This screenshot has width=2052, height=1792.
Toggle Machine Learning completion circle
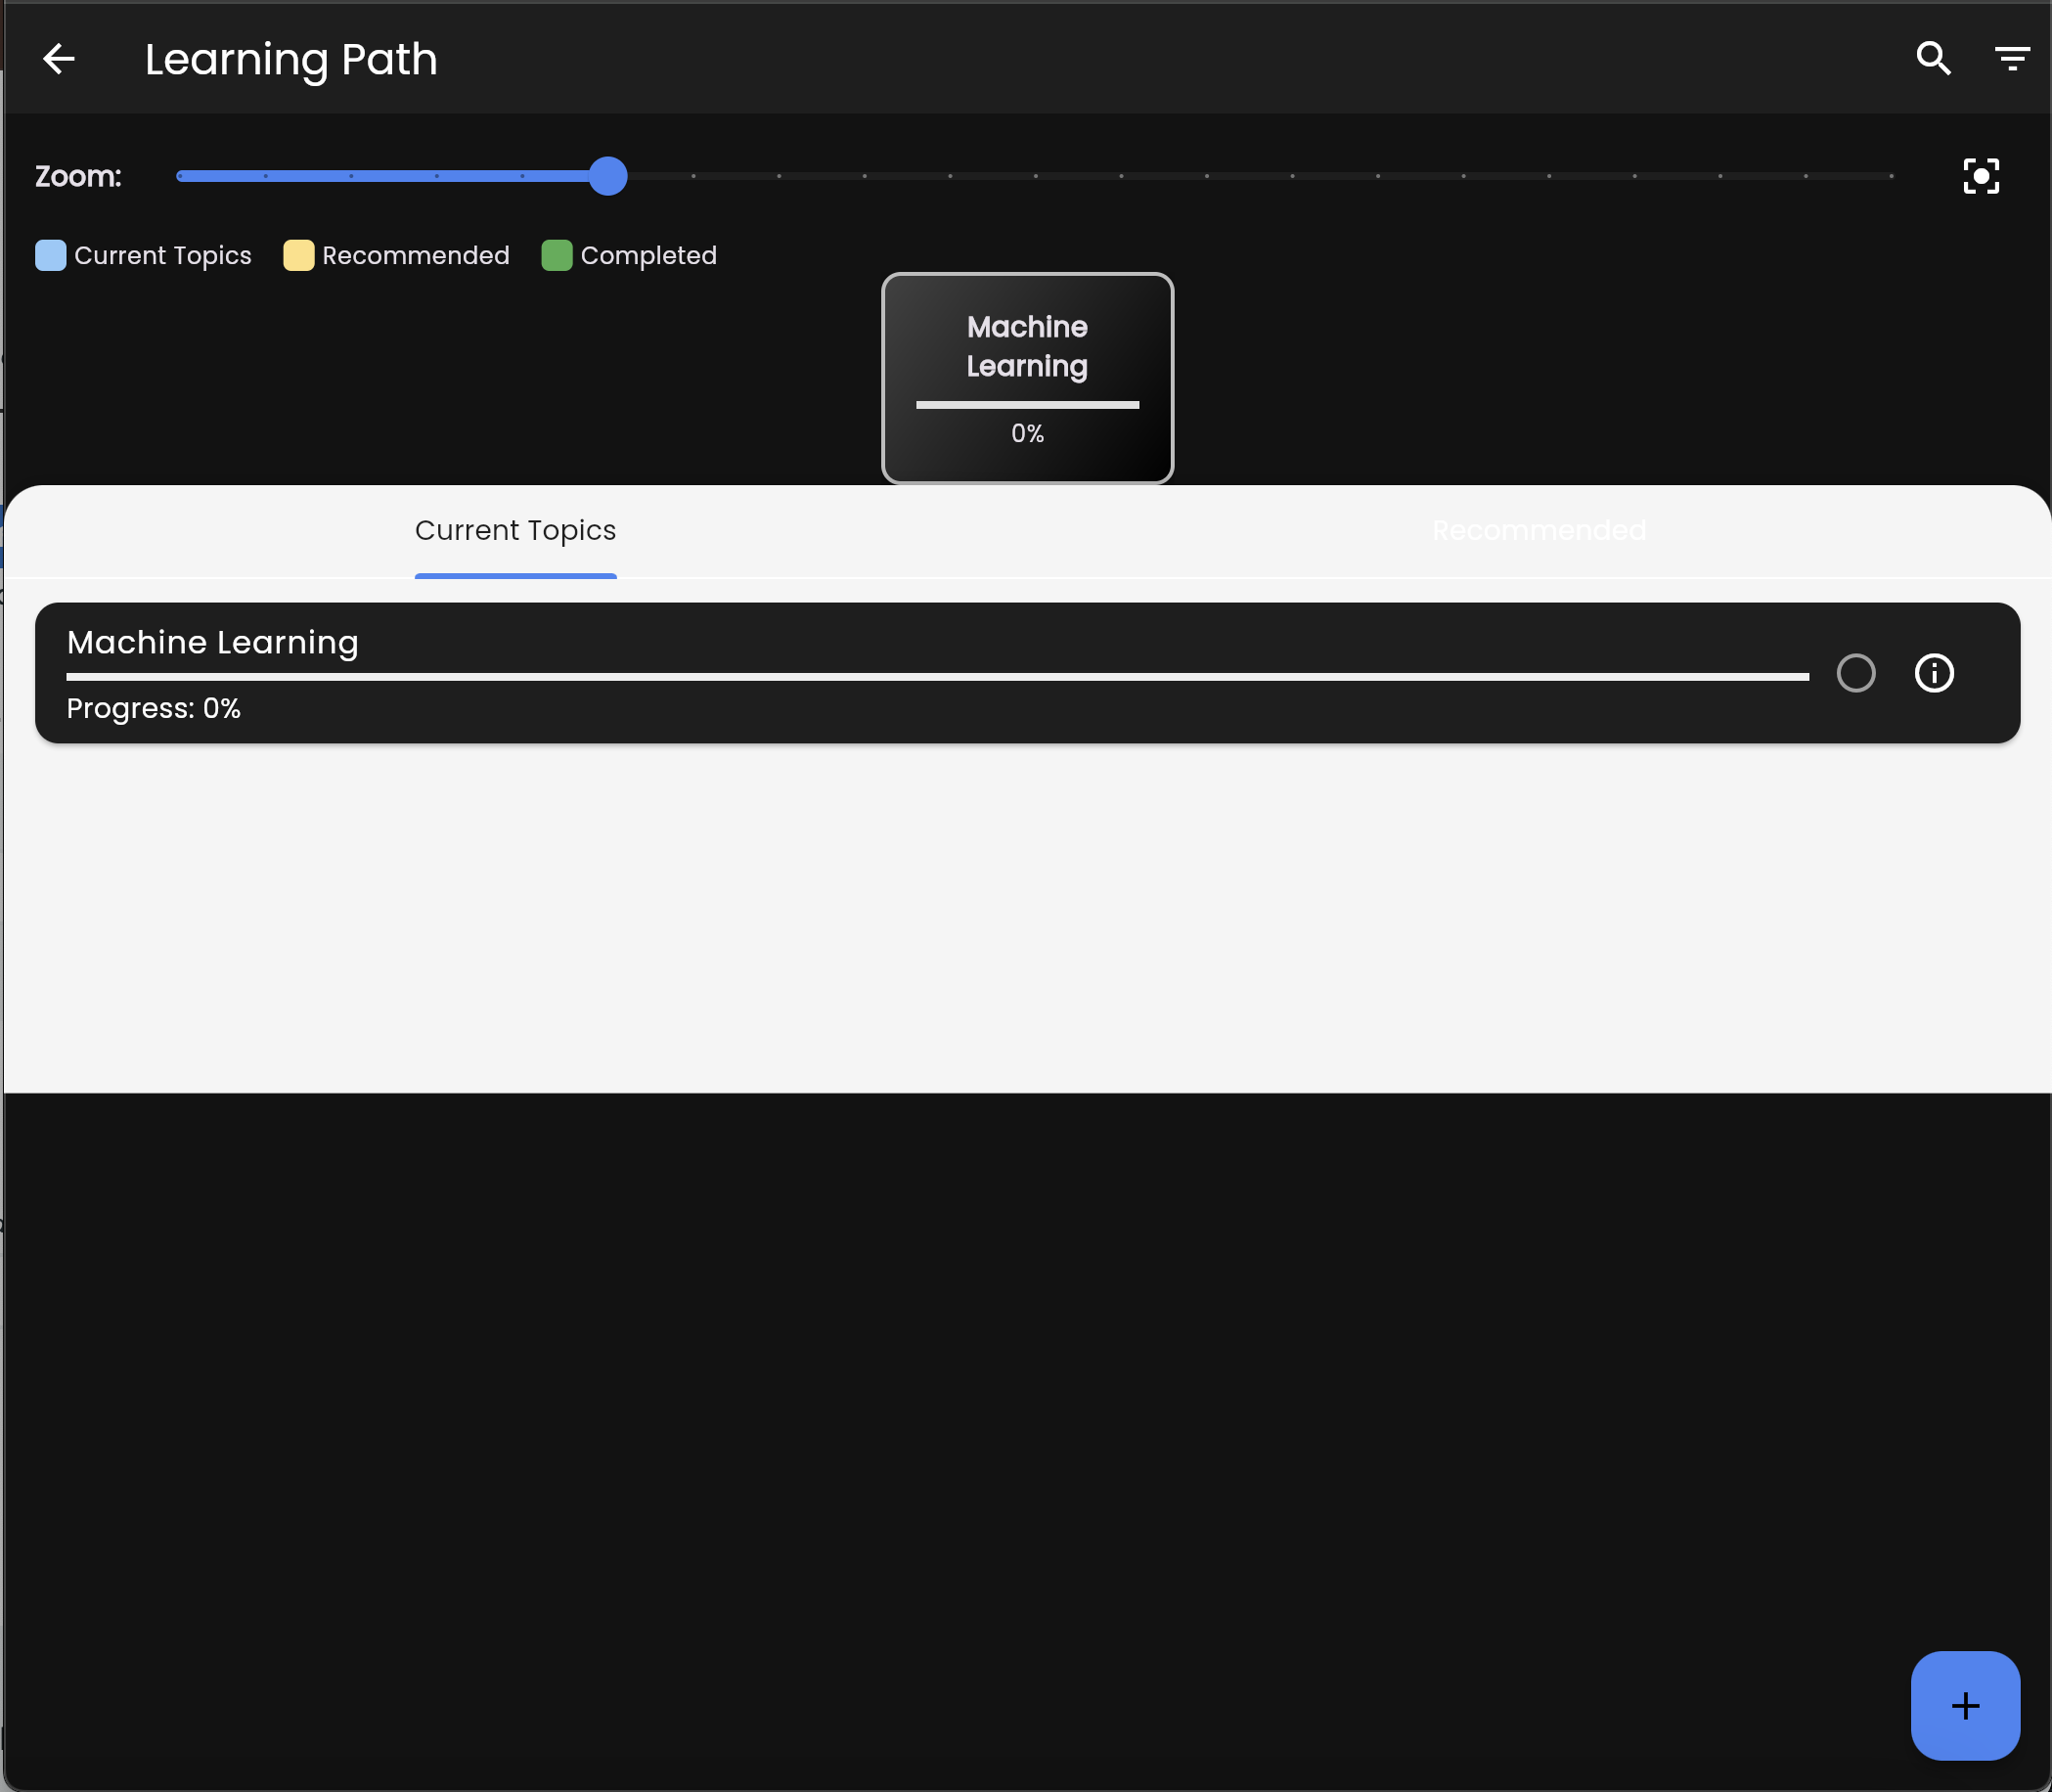pos(1855,673)
